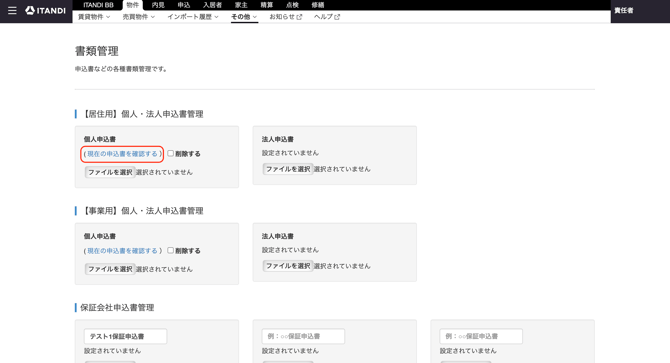670x363 pixels.
Task: Open the インポート履歴 dropdown
Action: coord(193,17)
